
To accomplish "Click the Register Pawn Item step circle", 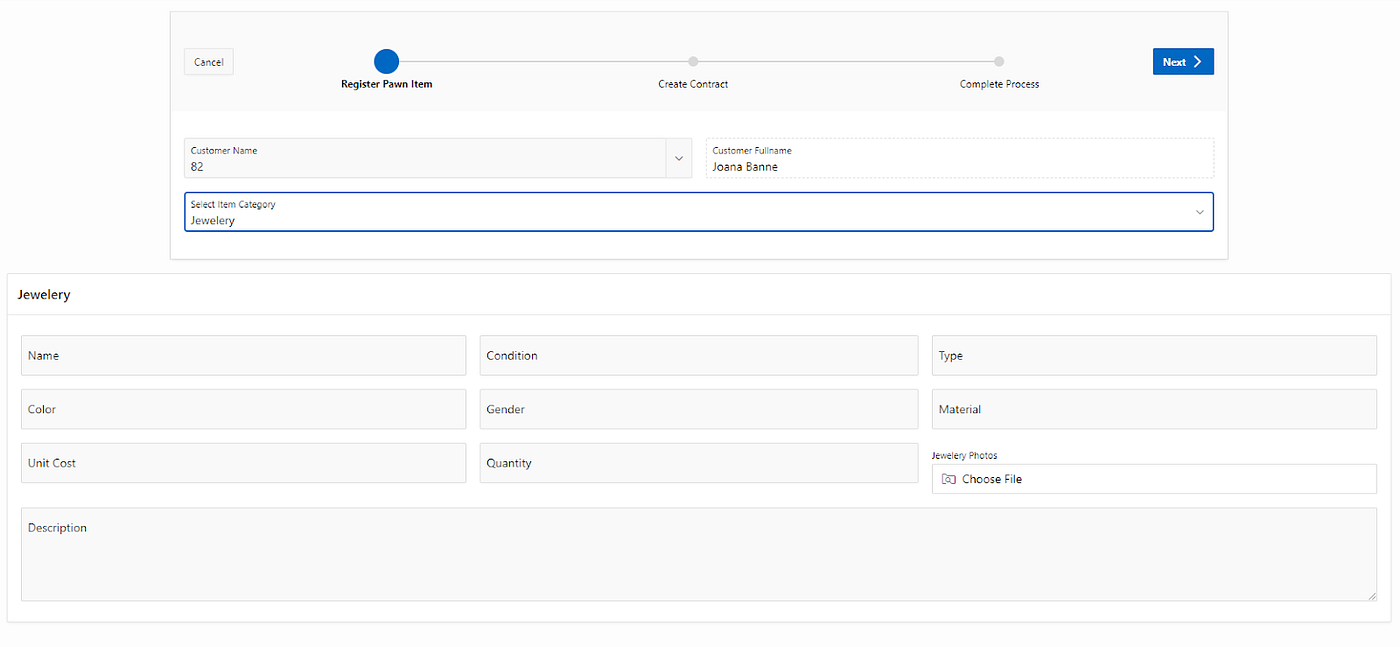I will [386, 61].
